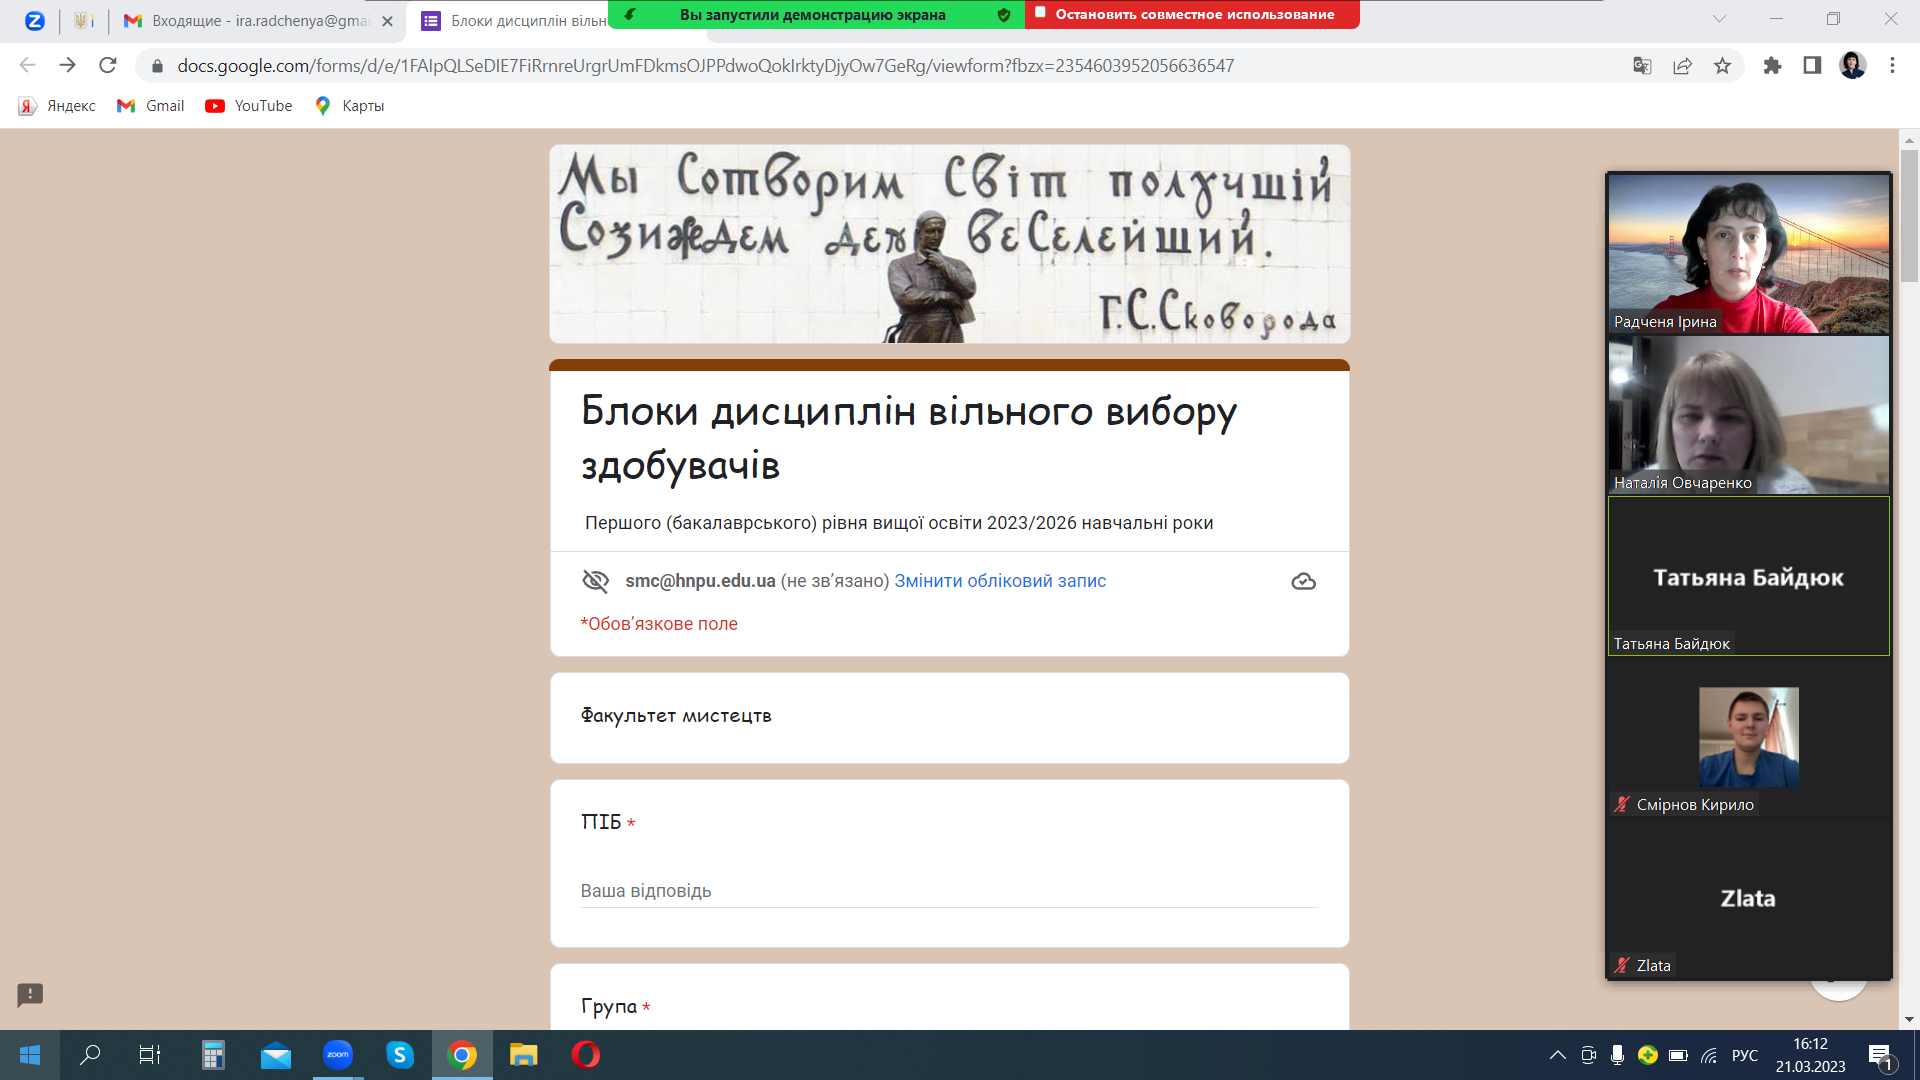Click the form feedback report icon
Viewport: 1920px width, 1080px height.
click(x=30, y=995)
